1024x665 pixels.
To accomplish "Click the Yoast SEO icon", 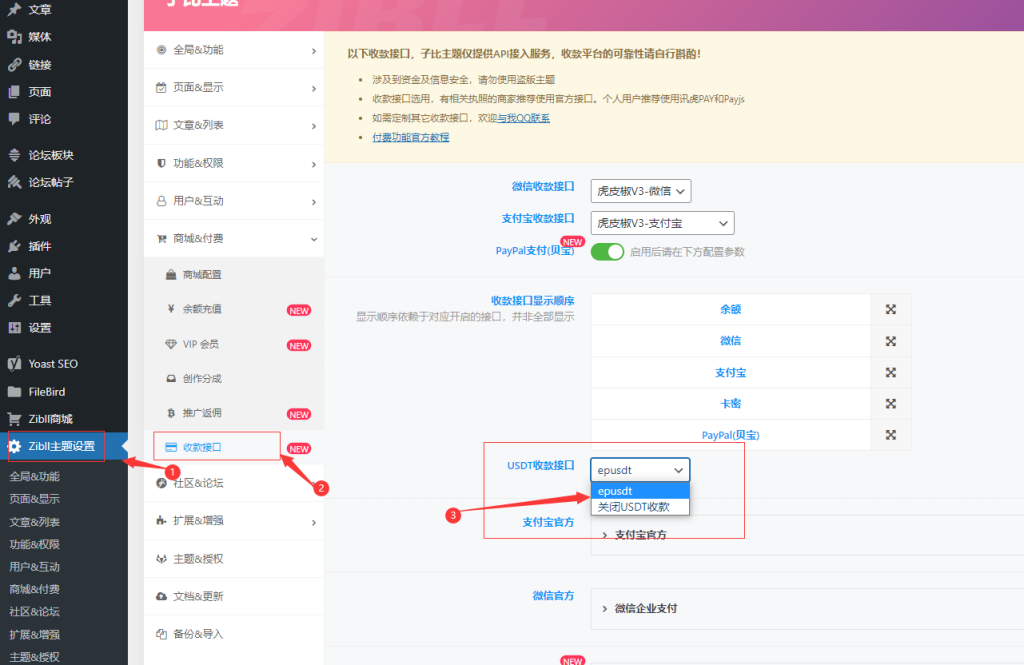I will pyautogui.click(x=14, y=364).
